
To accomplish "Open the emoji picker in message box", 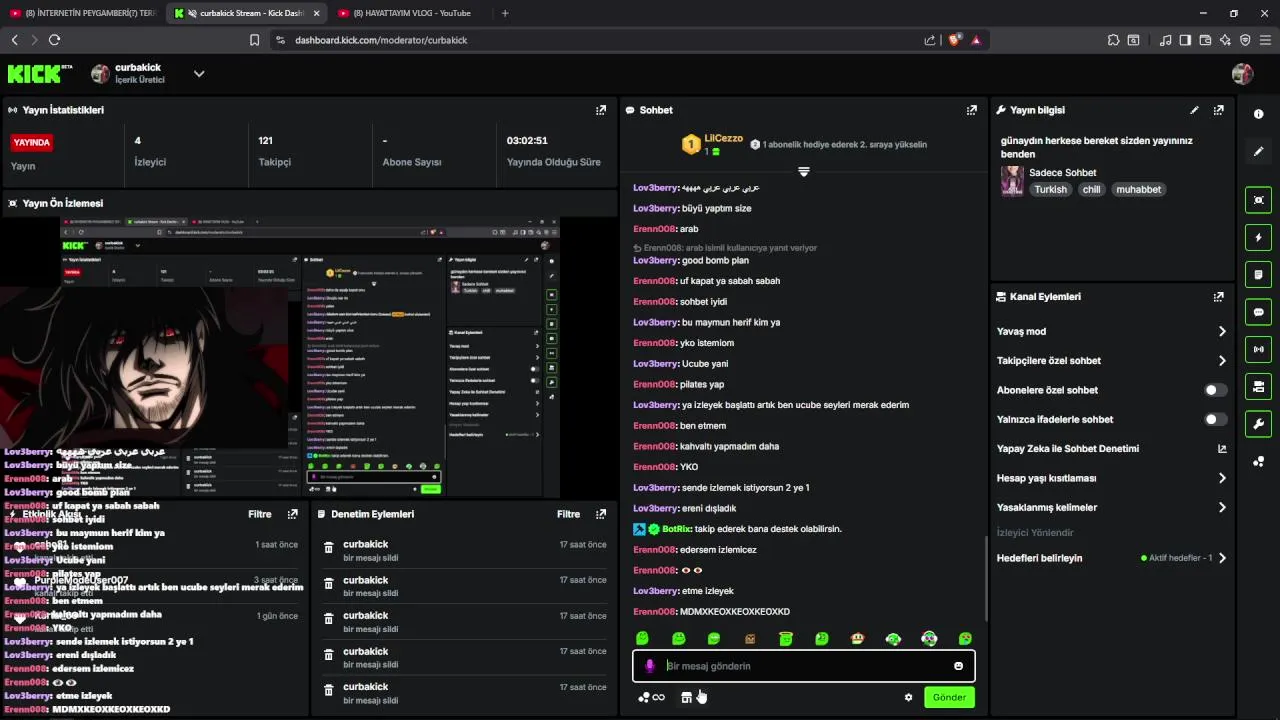I will [x=958, y=666].
